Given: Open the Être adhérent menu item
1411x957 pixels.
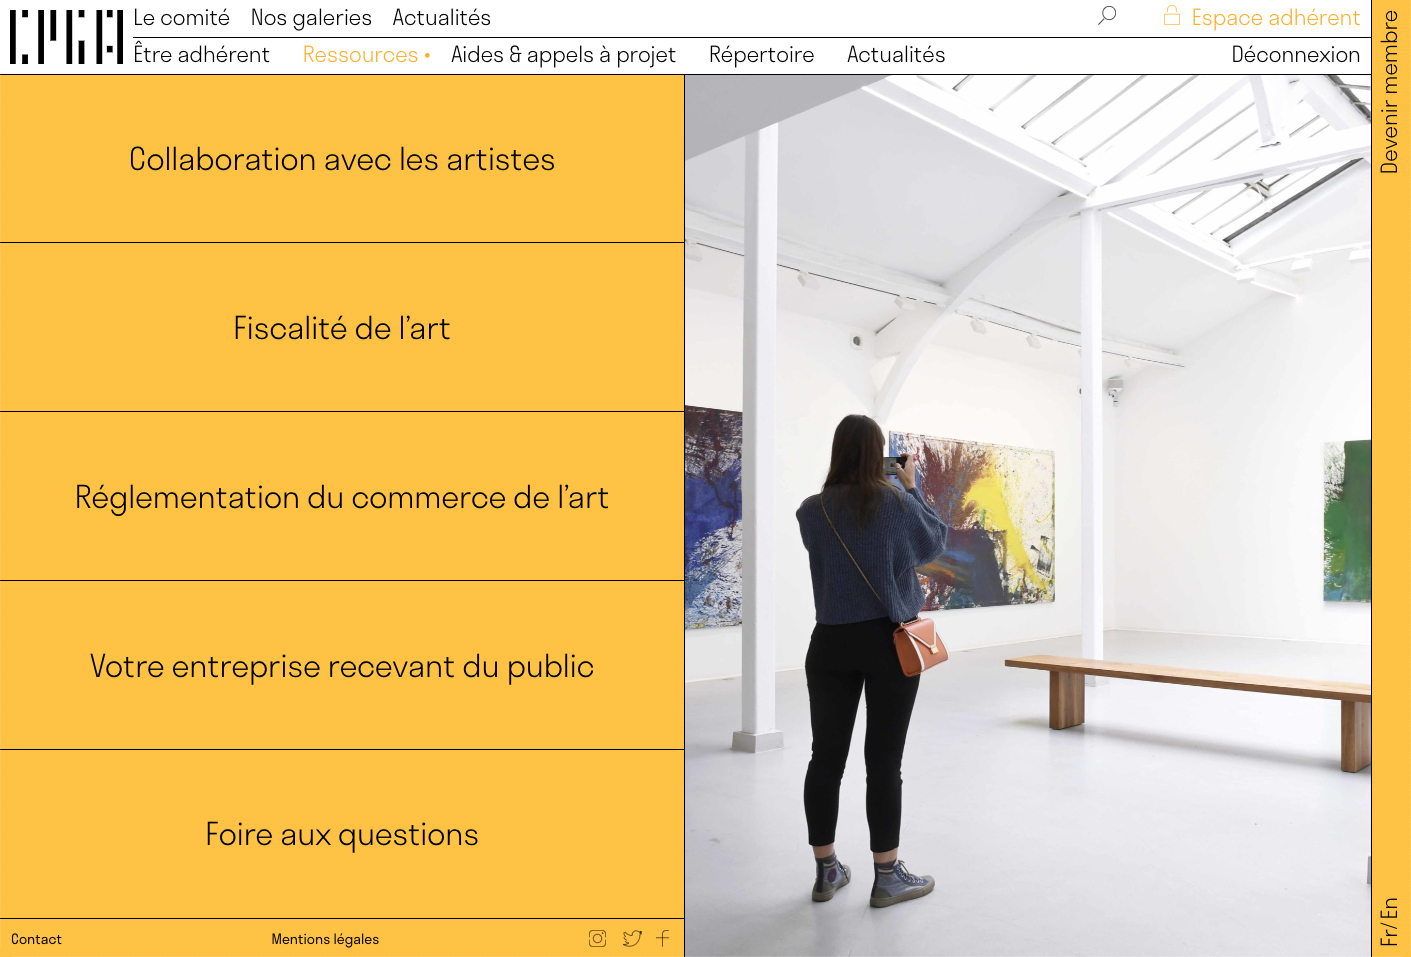Looking at the screenshot, I should 201,55.
